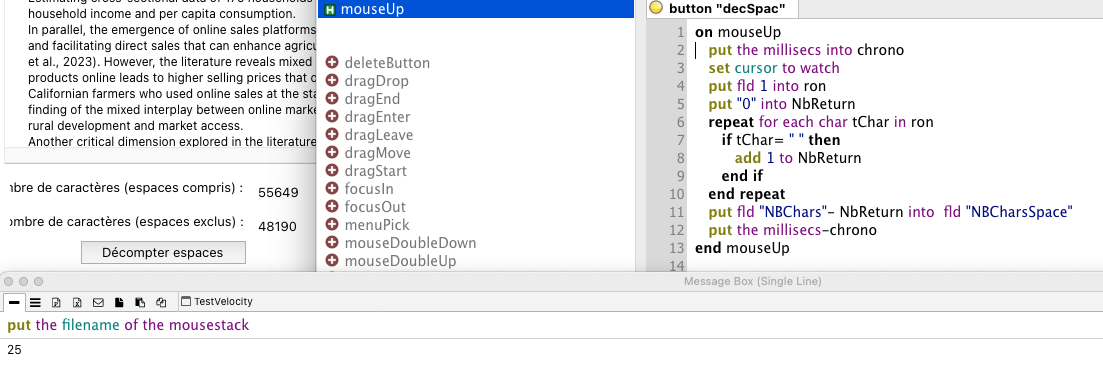
Task: Click yellow status dot on decSpac tab
Action: point(656,8)
